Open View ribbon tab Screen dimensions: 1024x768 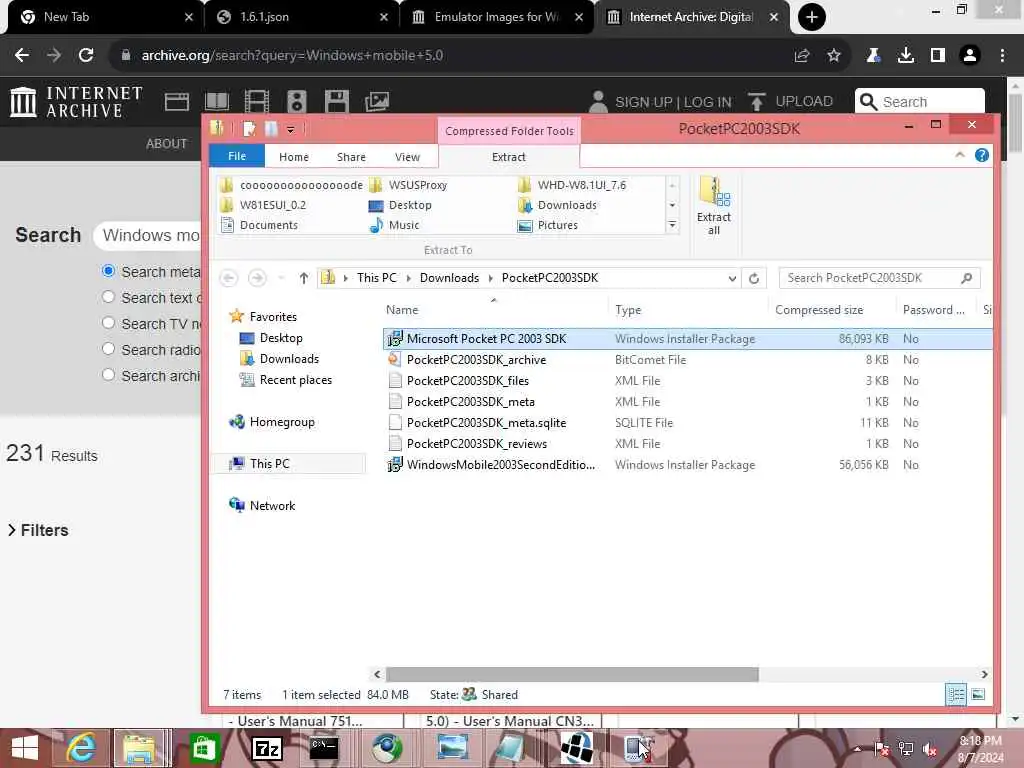coord(408,157)
